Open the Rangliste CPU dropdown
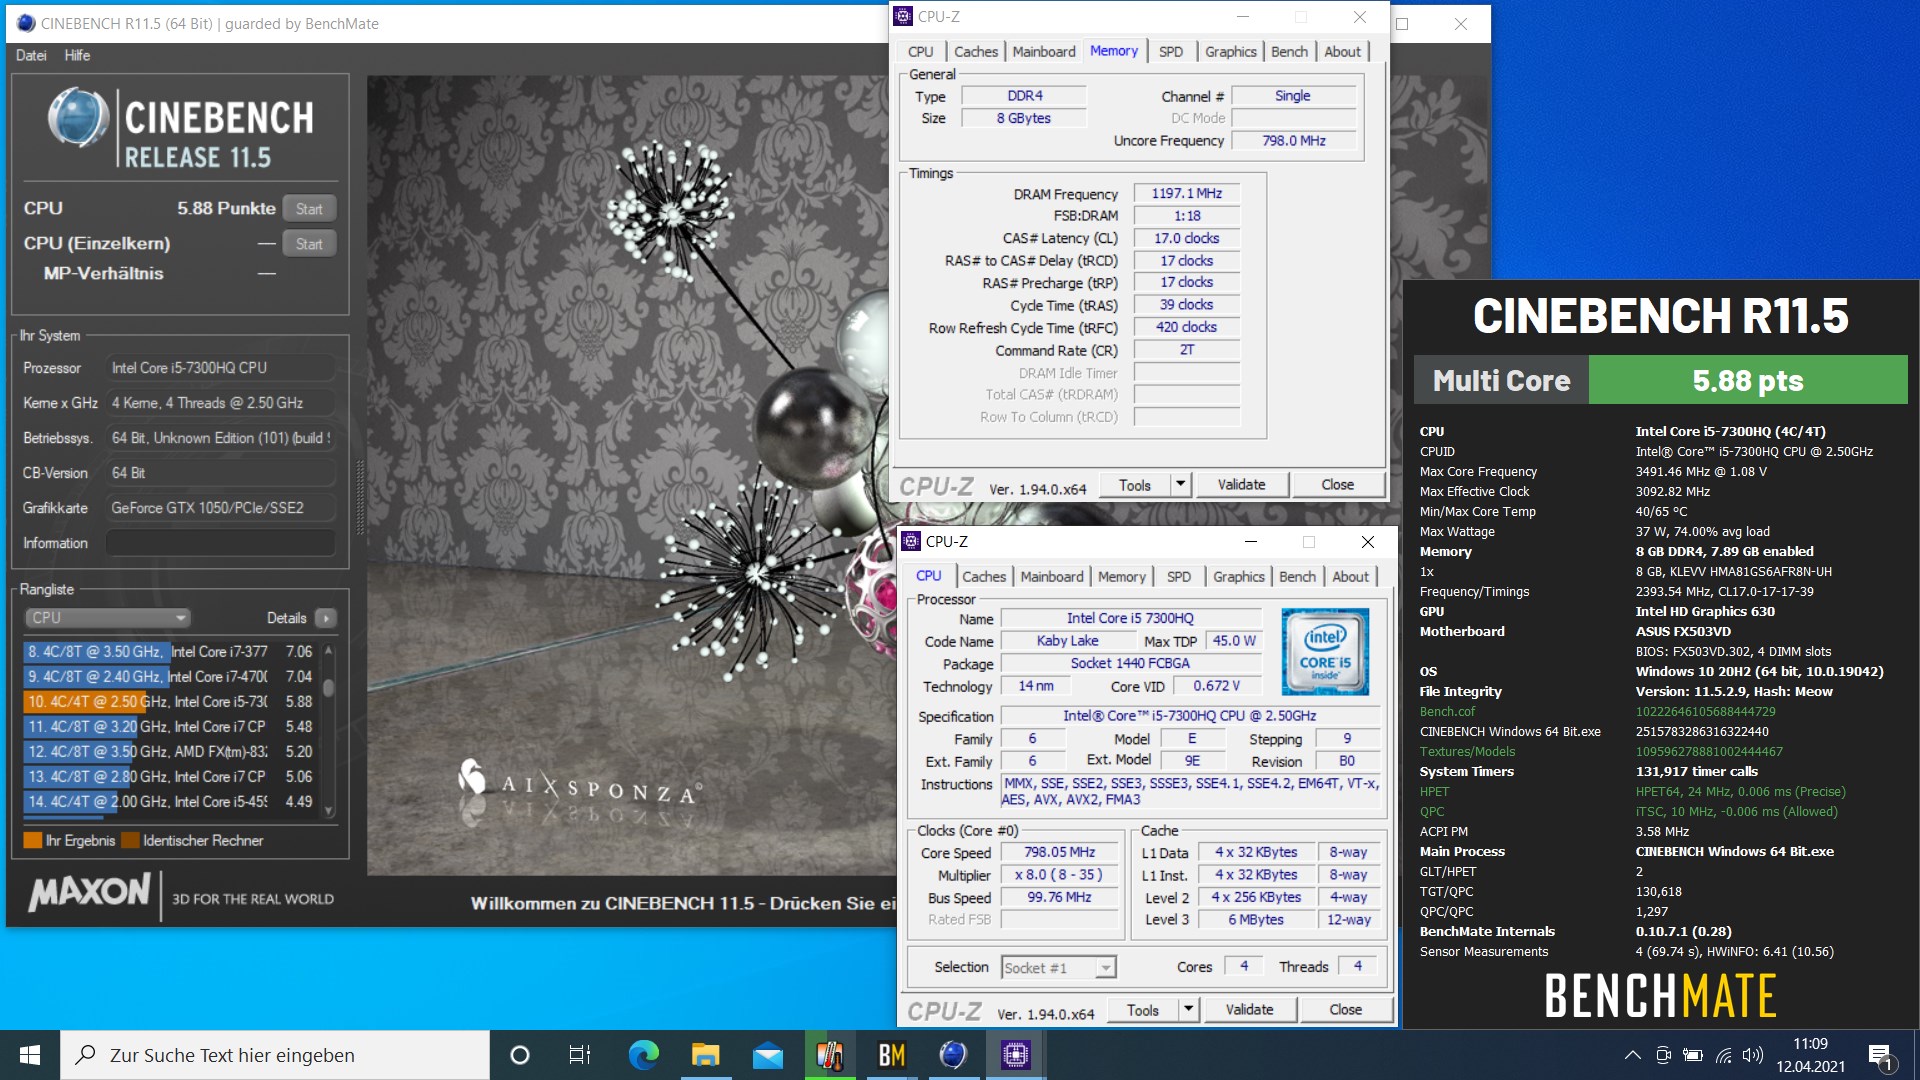The height and width of the screenshot is (1080, 1920). click(107, 618)
